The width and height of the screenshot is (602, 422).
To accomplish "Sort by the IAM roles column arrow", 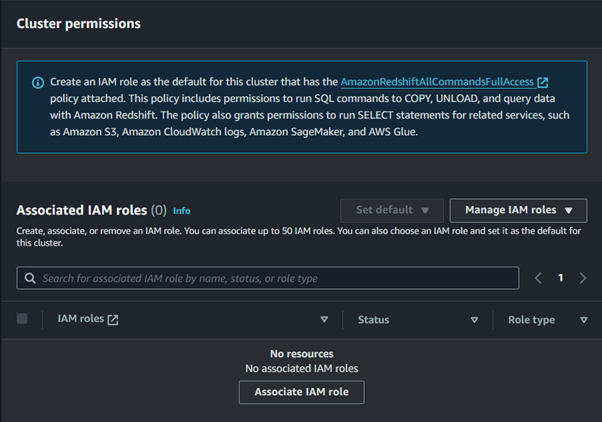I will [324, 319].
